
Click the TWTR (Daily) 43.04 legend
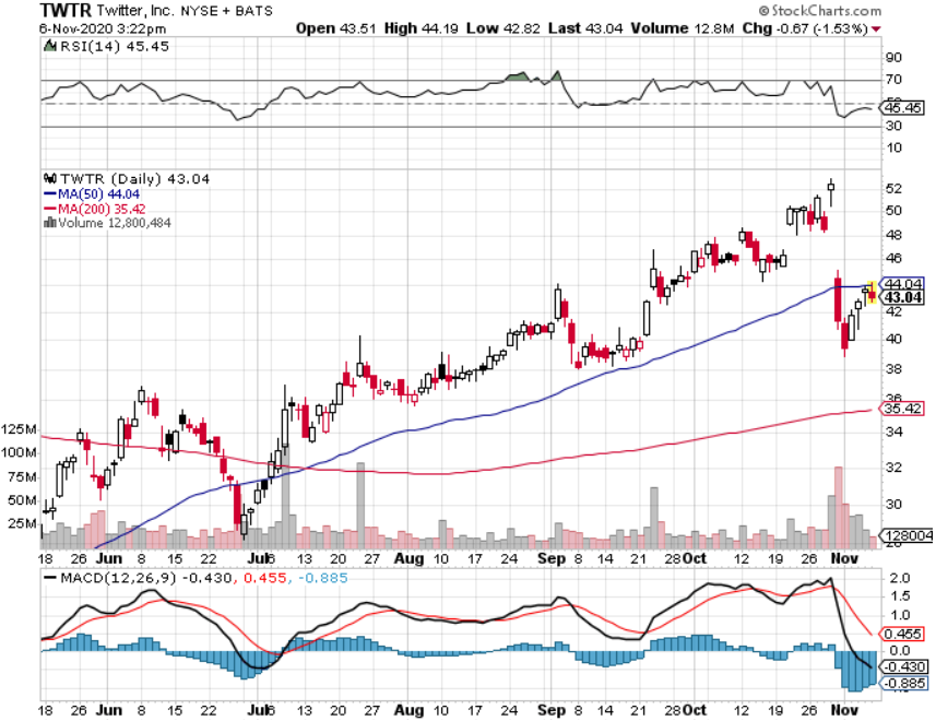135,179
